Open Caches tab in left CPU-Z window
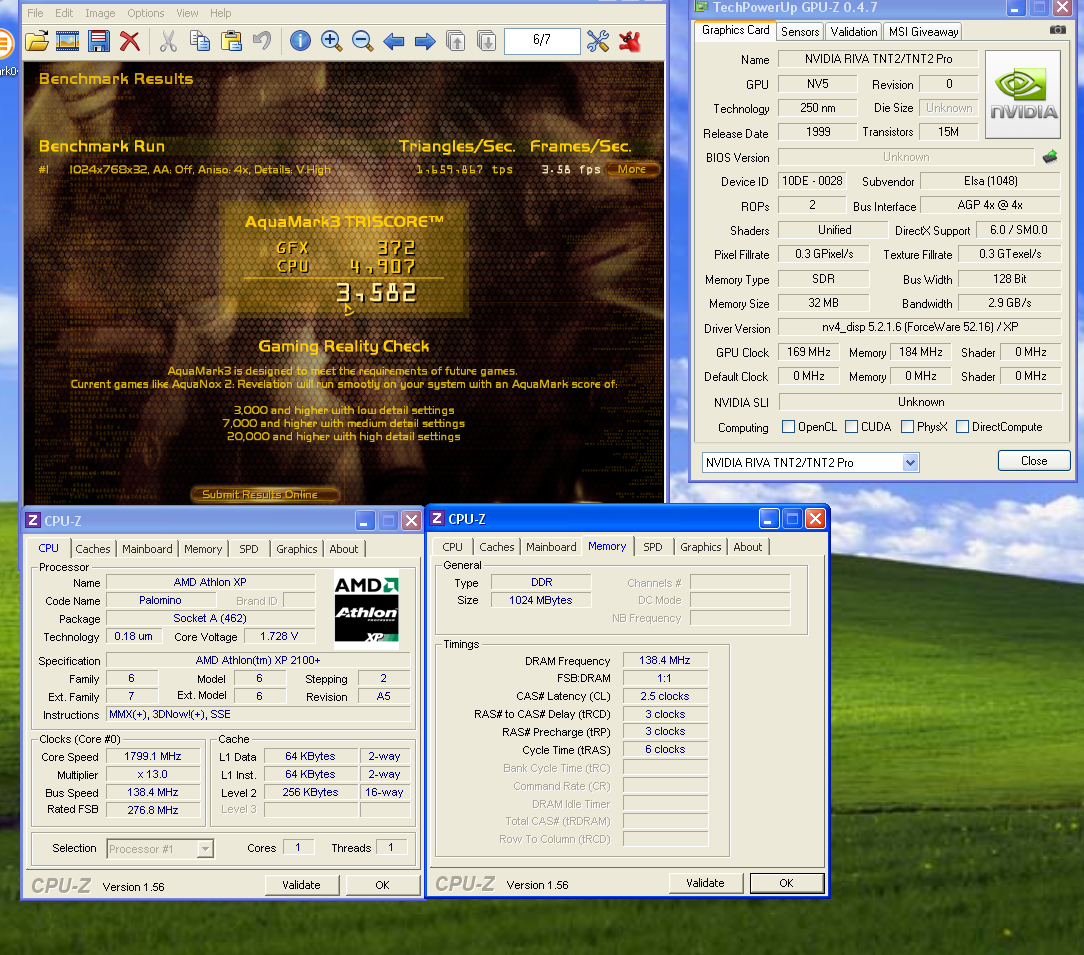 point(93,548)
